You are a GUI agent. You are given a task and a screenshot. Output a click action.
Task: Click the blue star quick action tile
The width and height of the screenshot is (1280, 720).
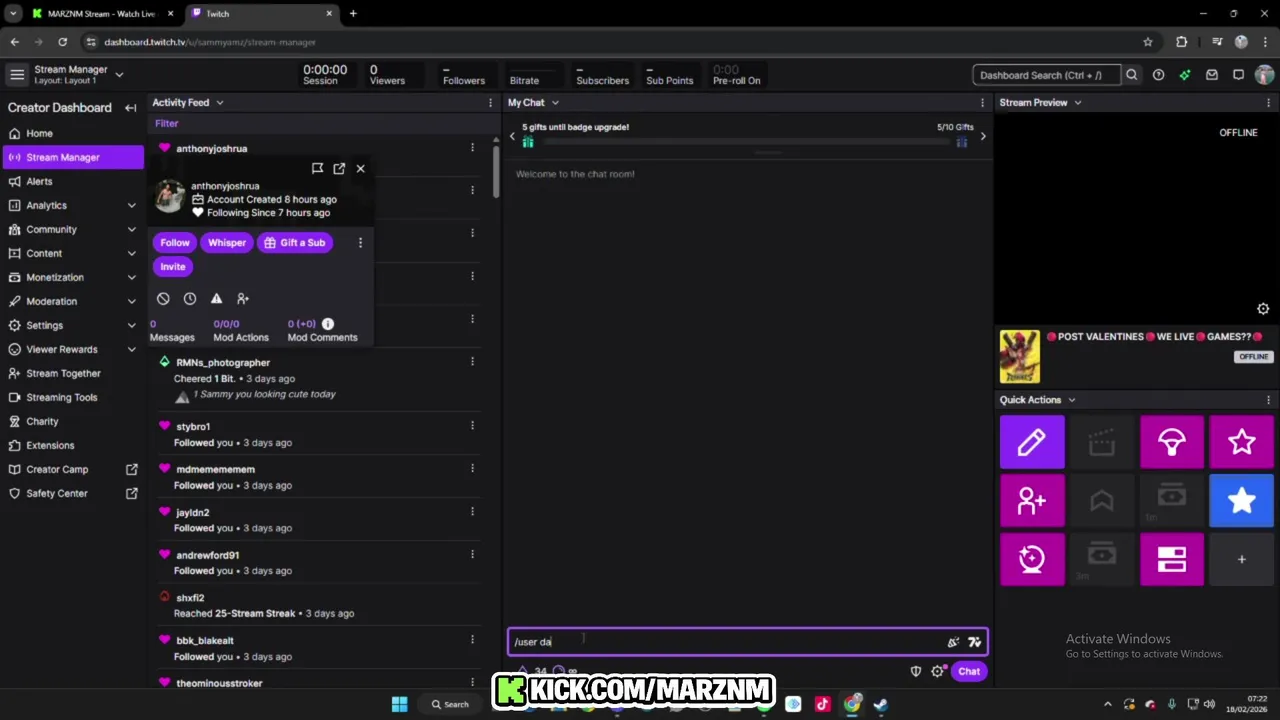click(1242, 500)
